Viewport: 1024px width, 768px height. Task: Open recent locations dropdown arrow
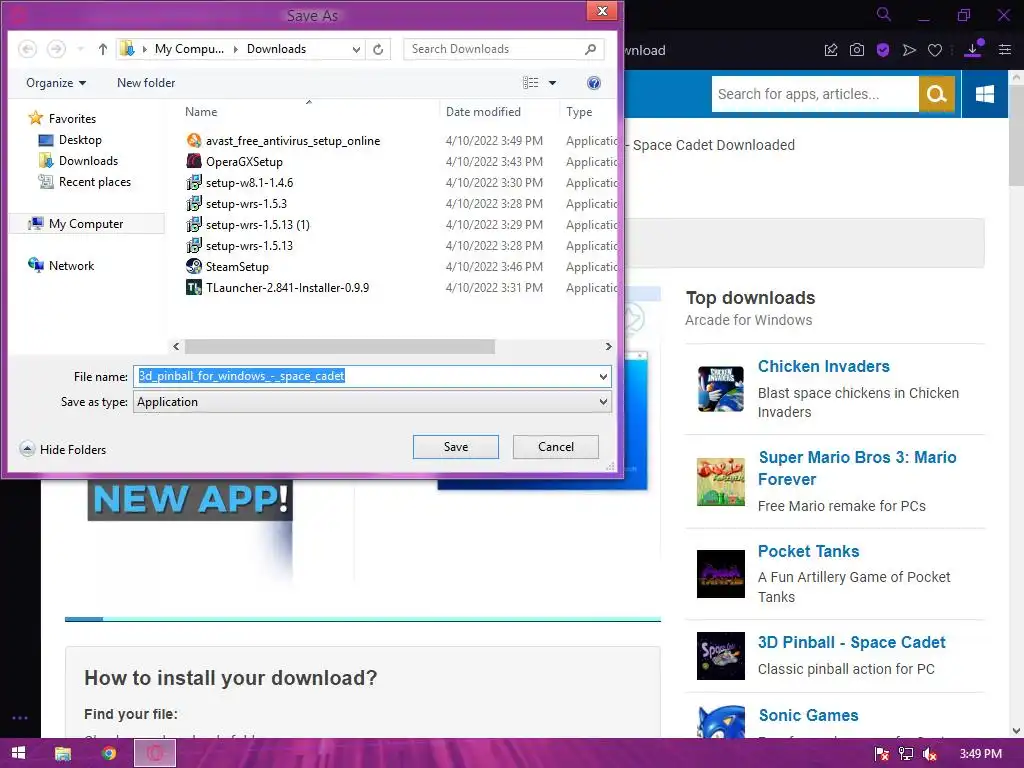(80, 49)
